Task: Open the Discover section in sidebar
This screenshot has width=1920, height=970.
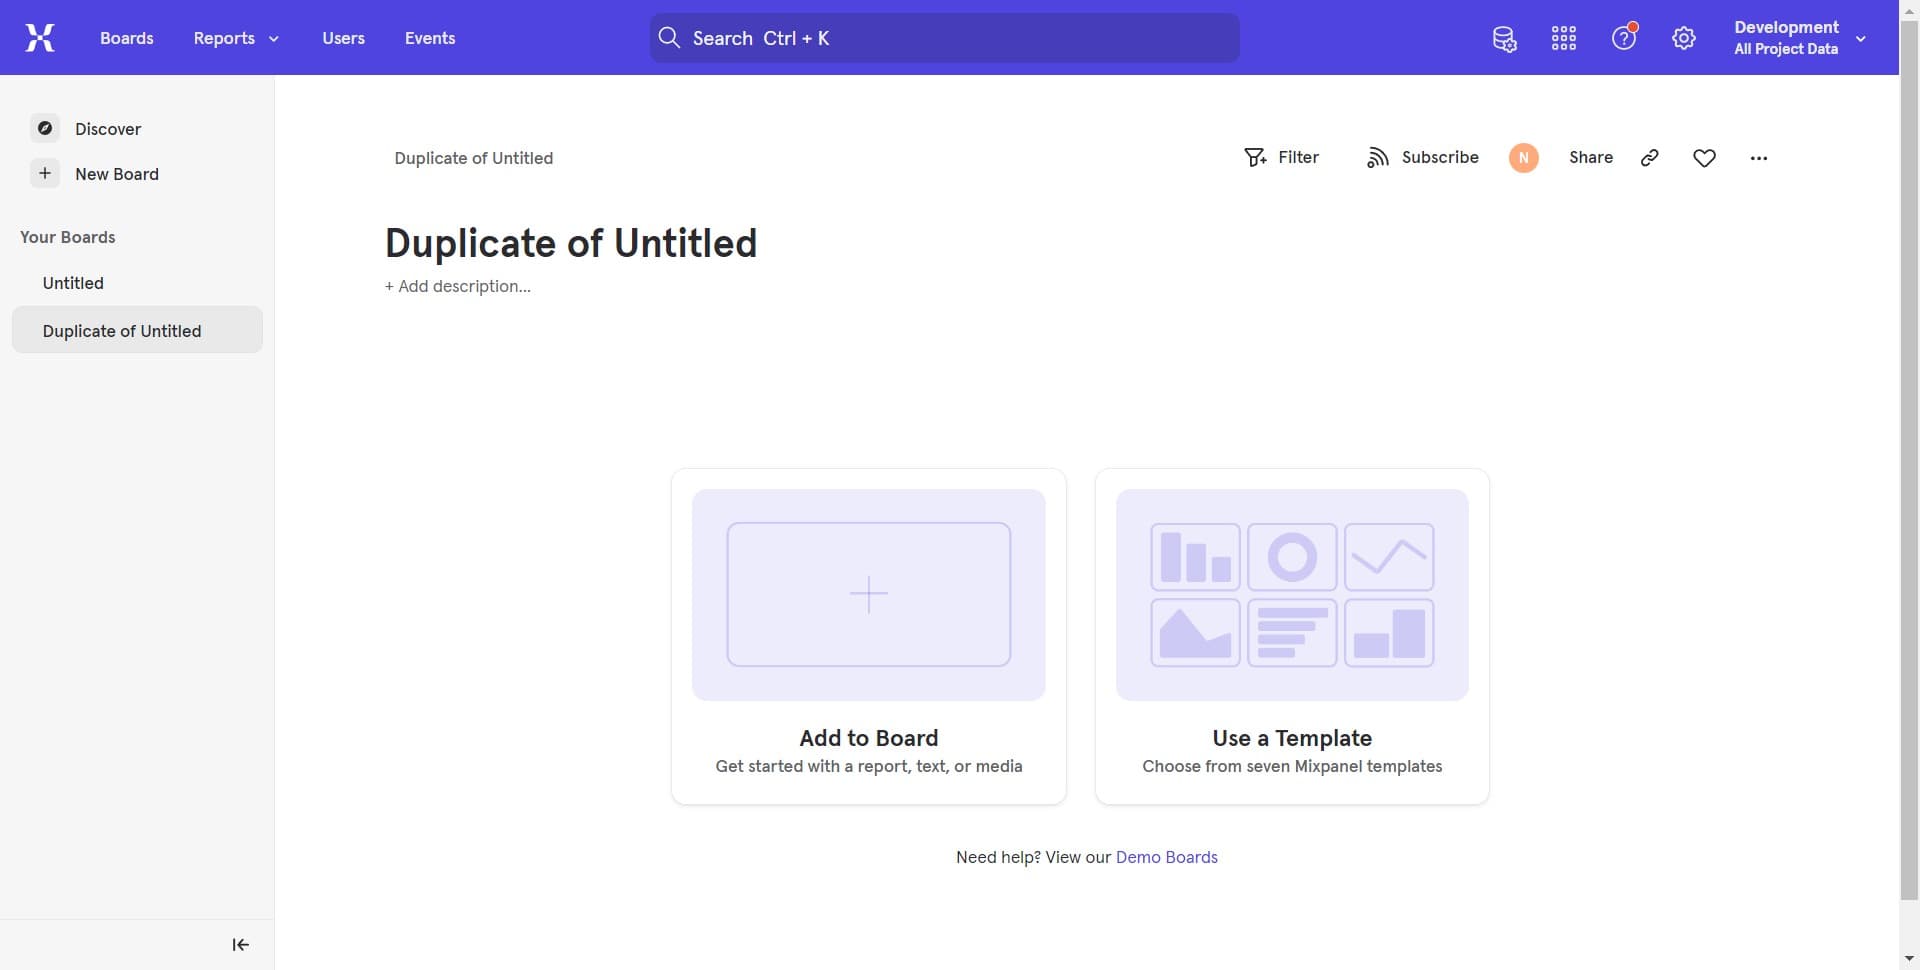Action: [107, 129]
